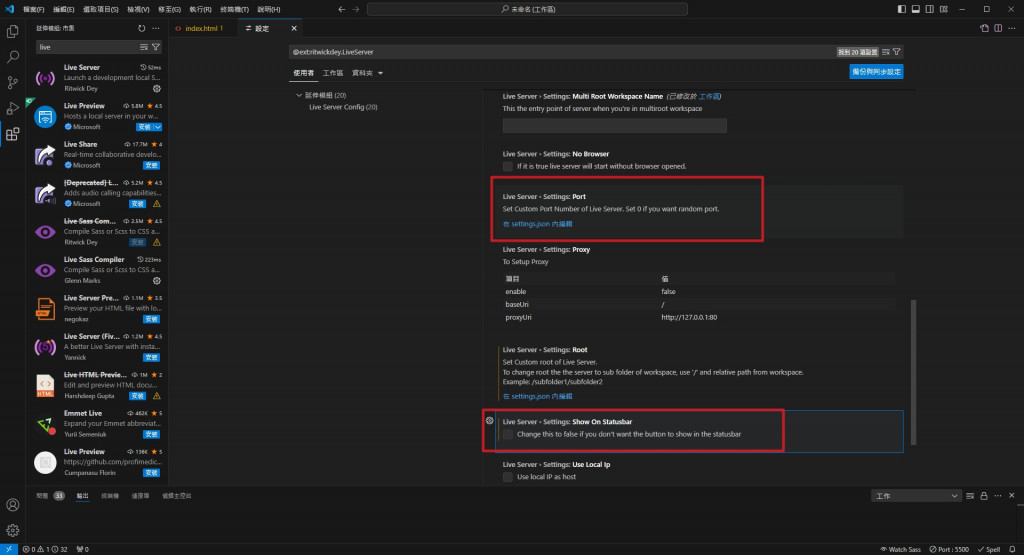Toggle the bottom panel layout icon

916,9
